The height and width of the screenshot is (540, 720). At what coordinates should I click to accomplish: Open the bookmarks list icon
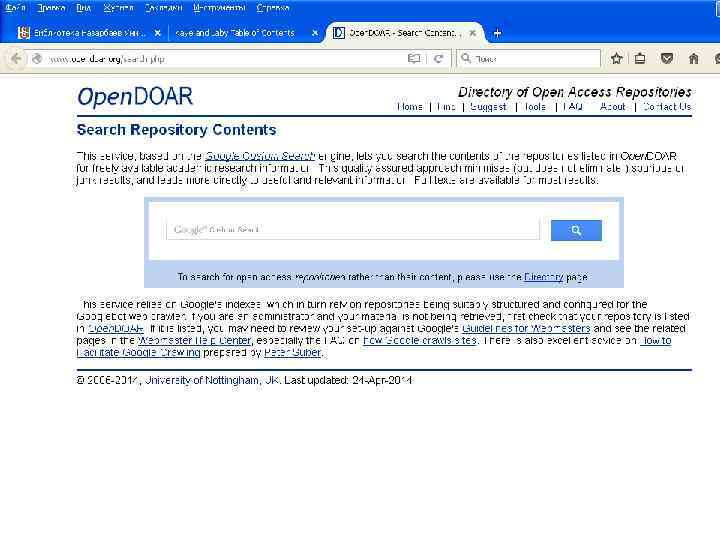point(640,58)
